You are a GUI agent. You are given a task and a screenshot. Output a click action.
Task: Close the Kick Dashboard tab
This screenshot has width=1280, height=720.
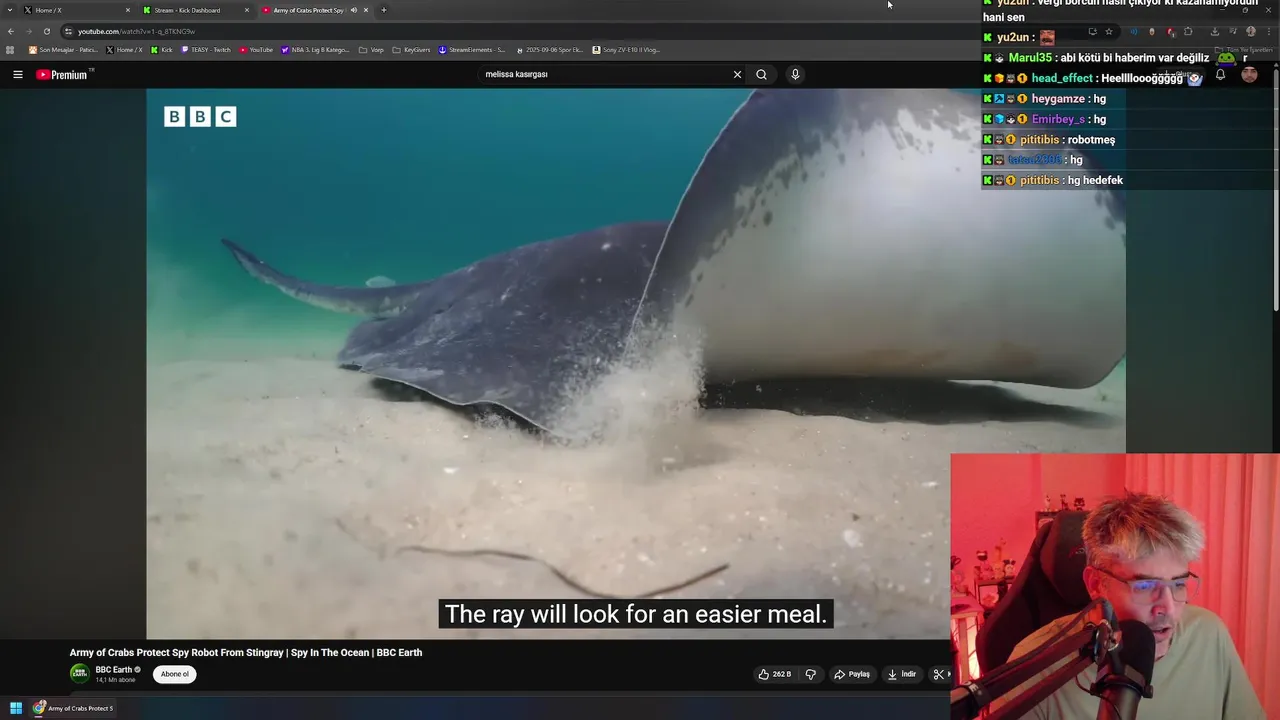point(247,10)
